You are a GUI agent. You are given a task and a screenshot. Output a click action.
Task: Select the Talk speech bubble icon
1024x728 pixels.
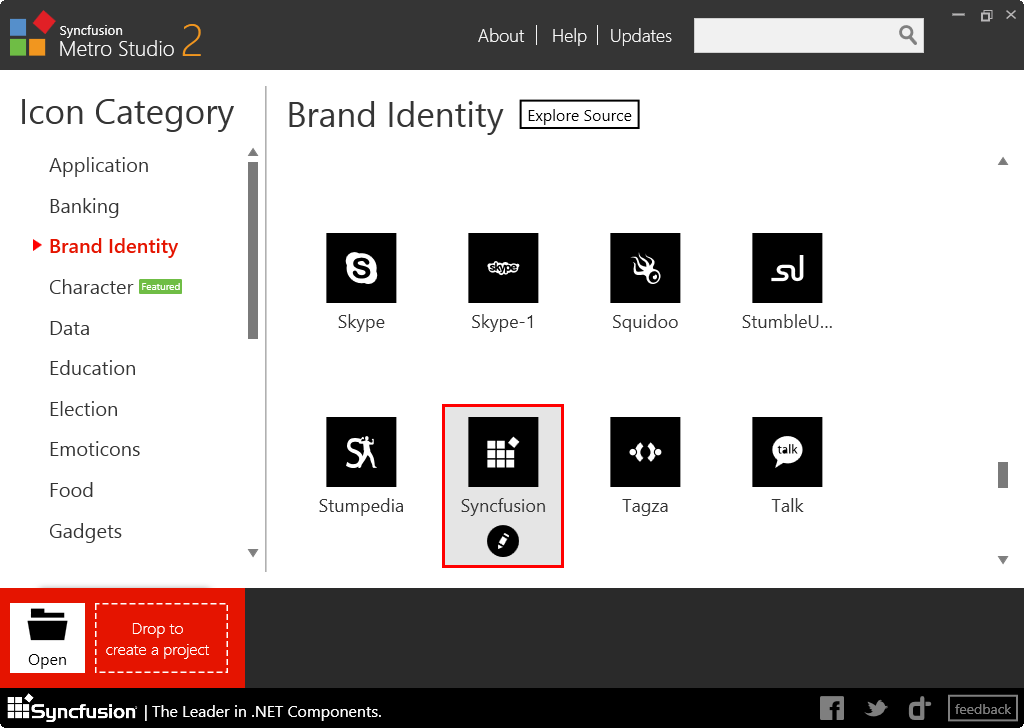point(787,452)
